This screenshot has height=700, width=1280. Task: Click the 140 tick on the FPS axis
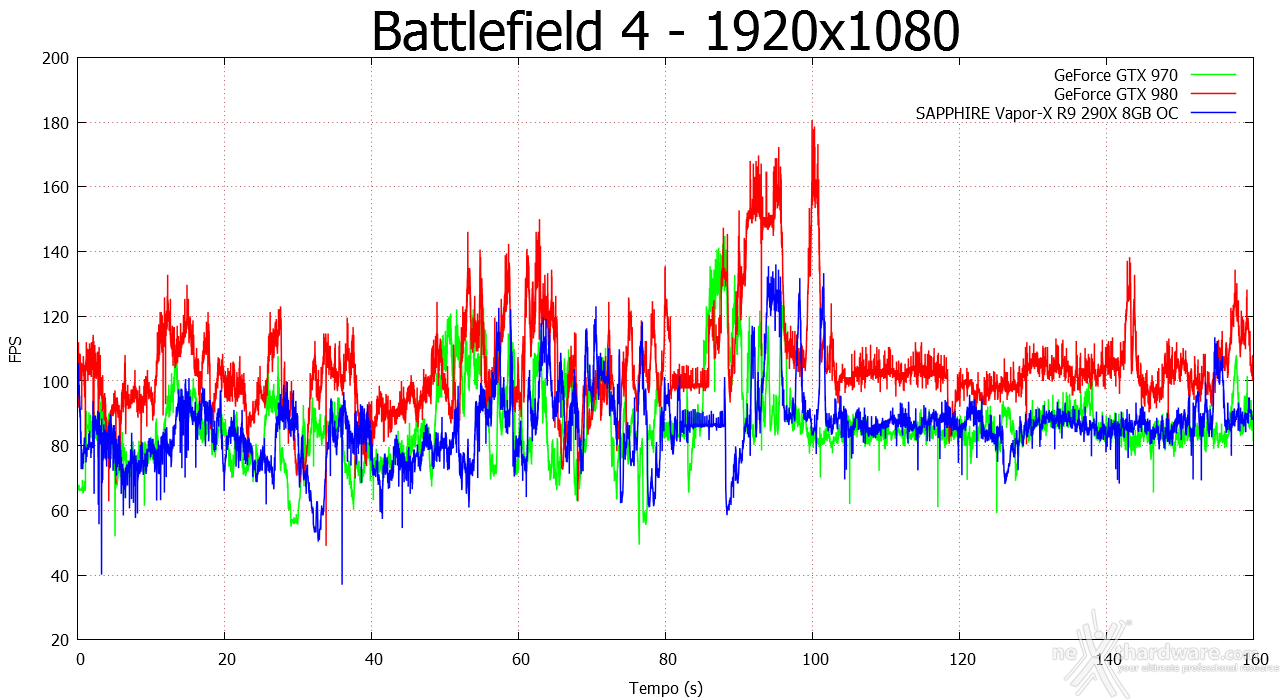(x=58, y=252)
